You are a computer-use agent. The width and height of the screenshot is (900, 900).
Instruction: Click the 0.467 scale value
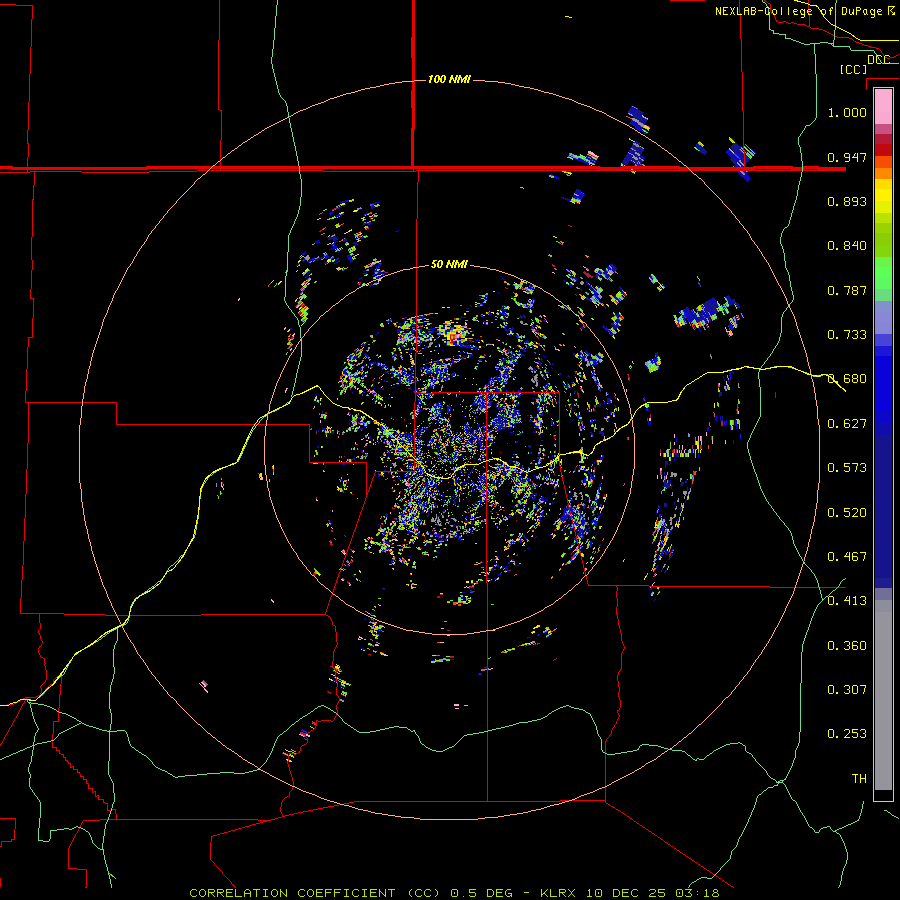click(847, 557)
